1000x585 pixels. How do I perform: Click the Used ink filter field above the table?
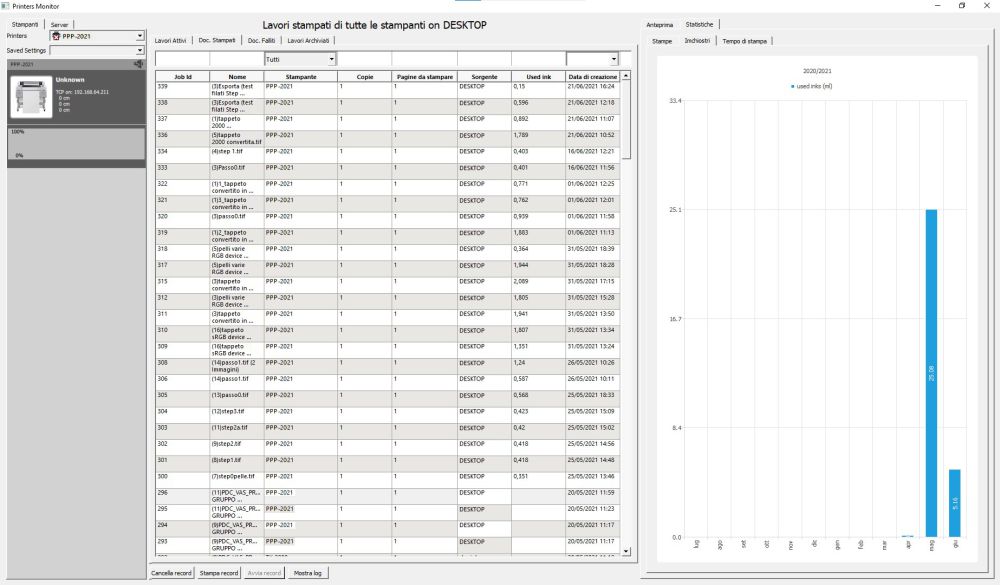(538, 59)
